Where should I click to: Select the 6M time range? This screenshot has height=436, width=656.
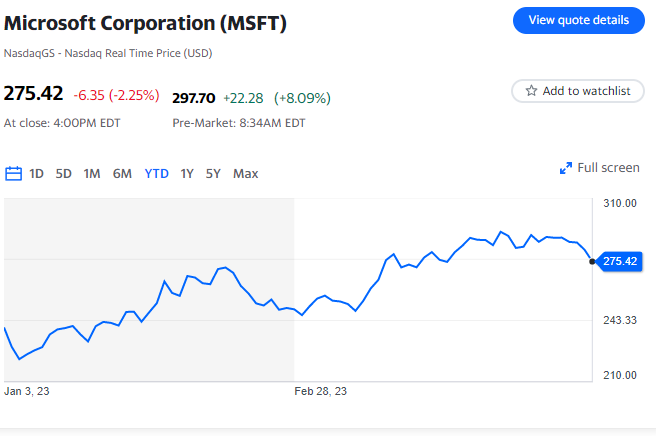pos(122,173)
